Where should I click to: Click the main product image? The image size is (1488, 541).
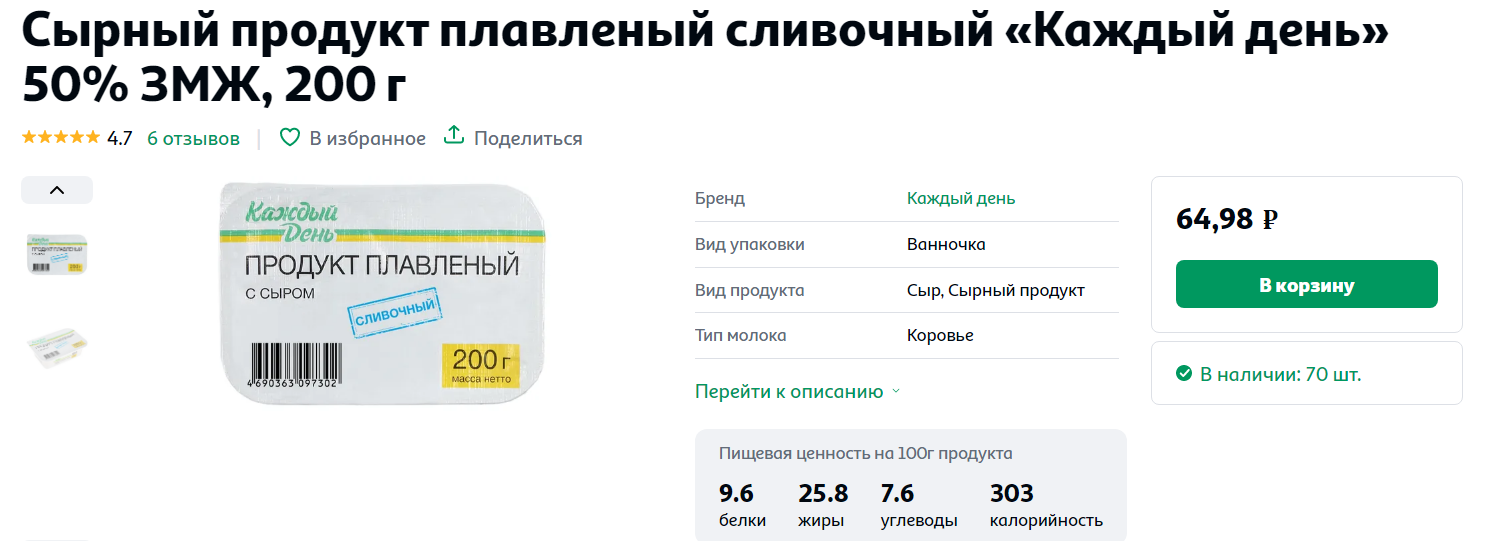[x=383, y=294]
